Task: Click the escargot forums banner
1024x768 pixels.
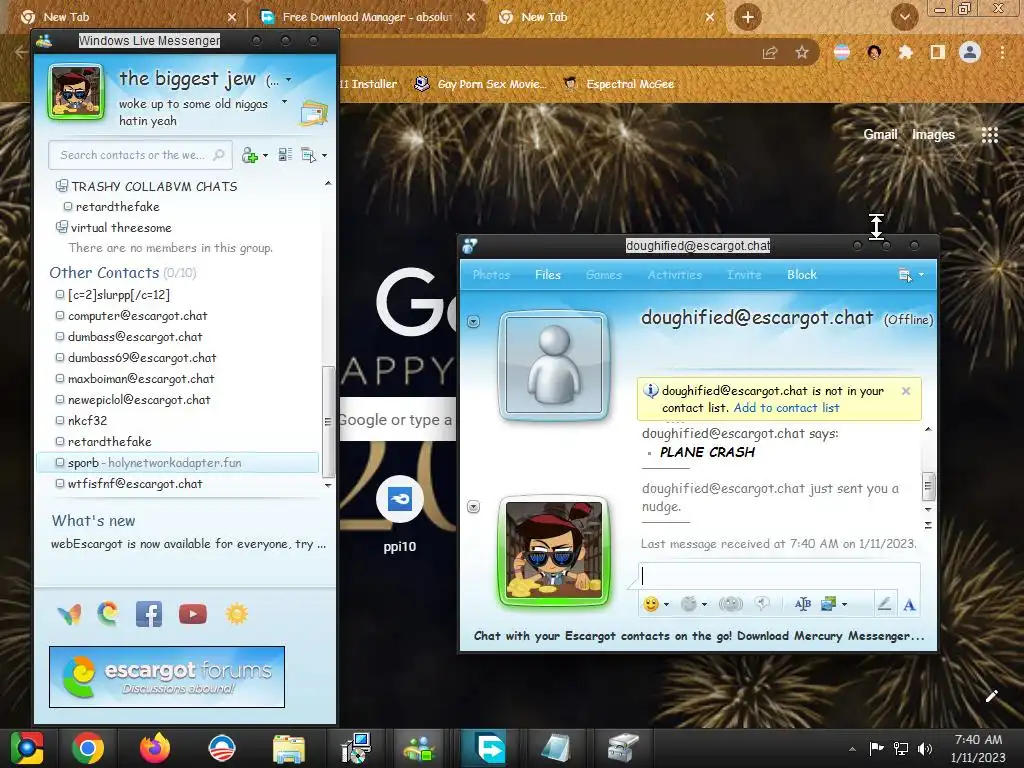Action: click(x=167, y=677)
